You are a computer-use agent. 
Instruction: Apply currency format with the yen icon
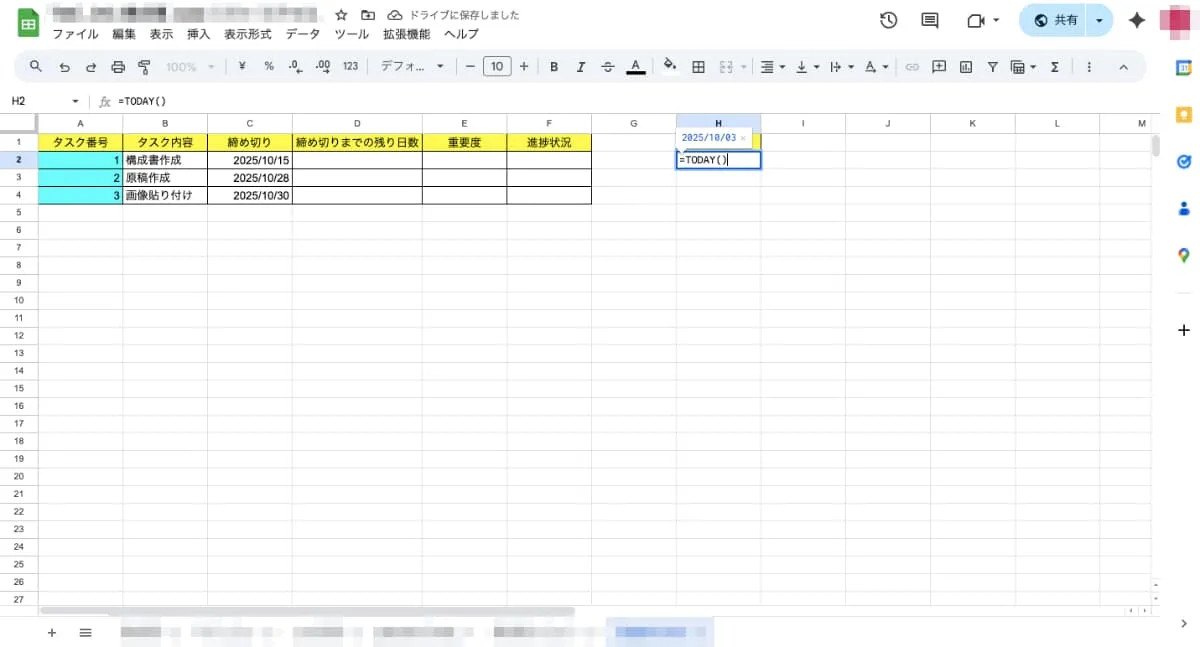241,67
